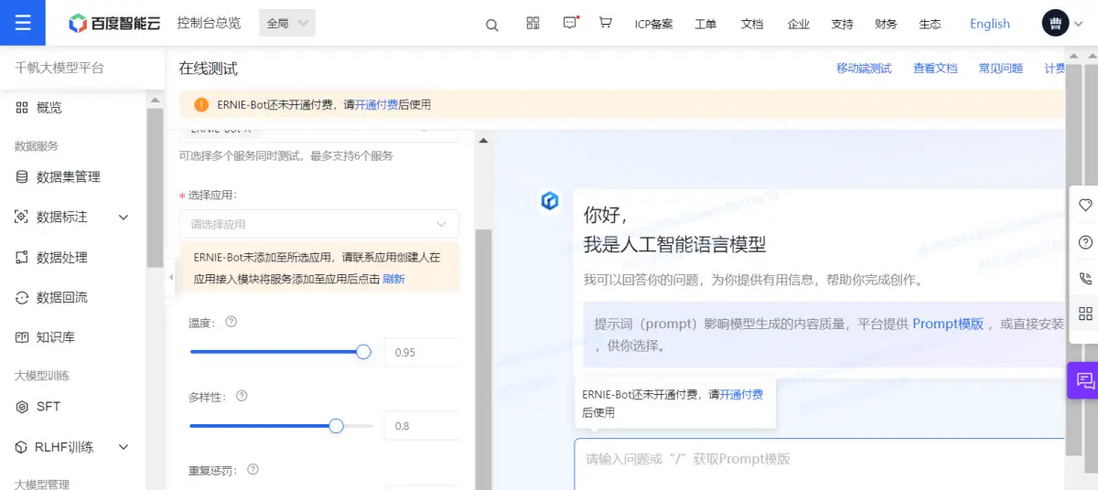Click the 温度 value field 0.95
Screen dimensions: 1098x490
(x=422, y=352)
